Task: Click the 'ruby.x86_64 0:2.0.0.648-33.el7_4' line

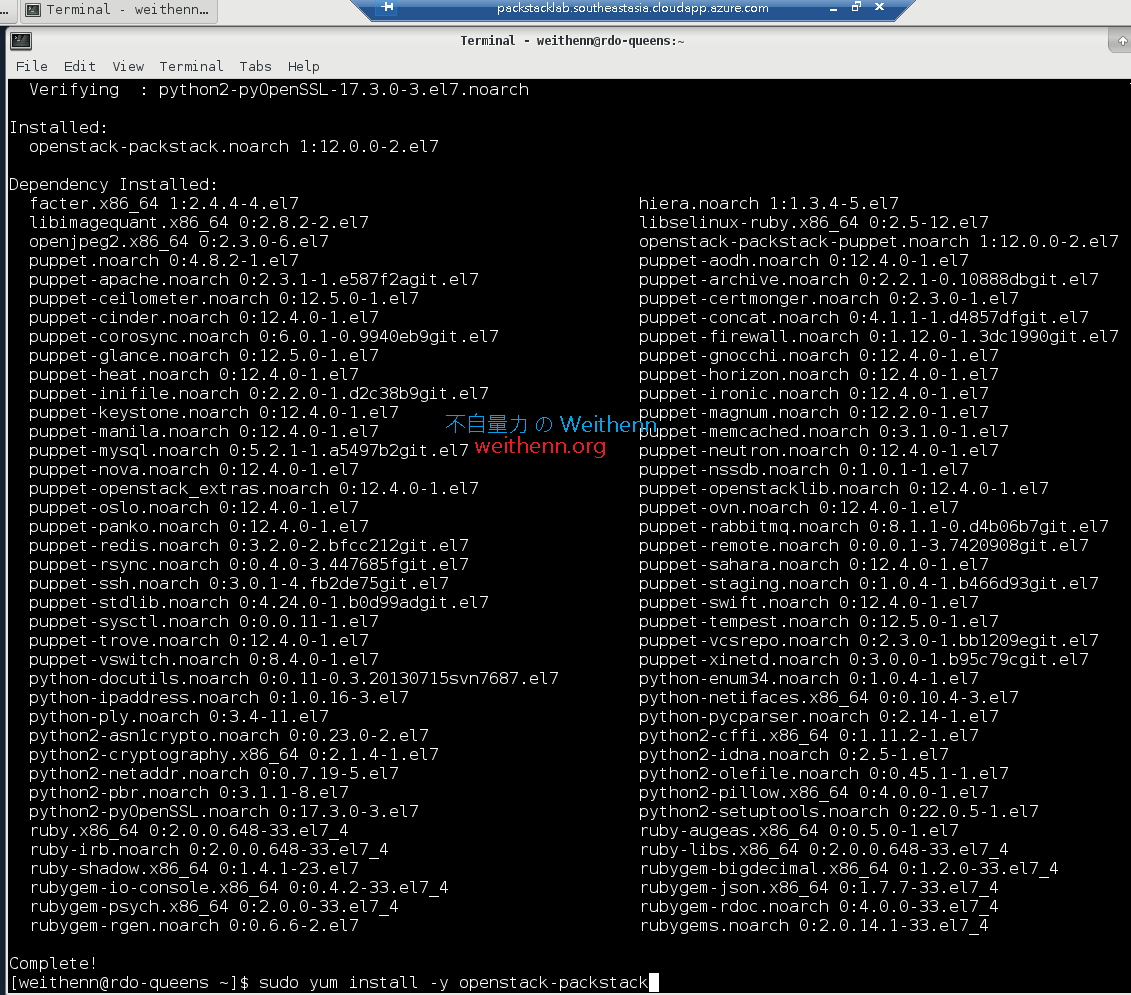Action: coord(189,830)
